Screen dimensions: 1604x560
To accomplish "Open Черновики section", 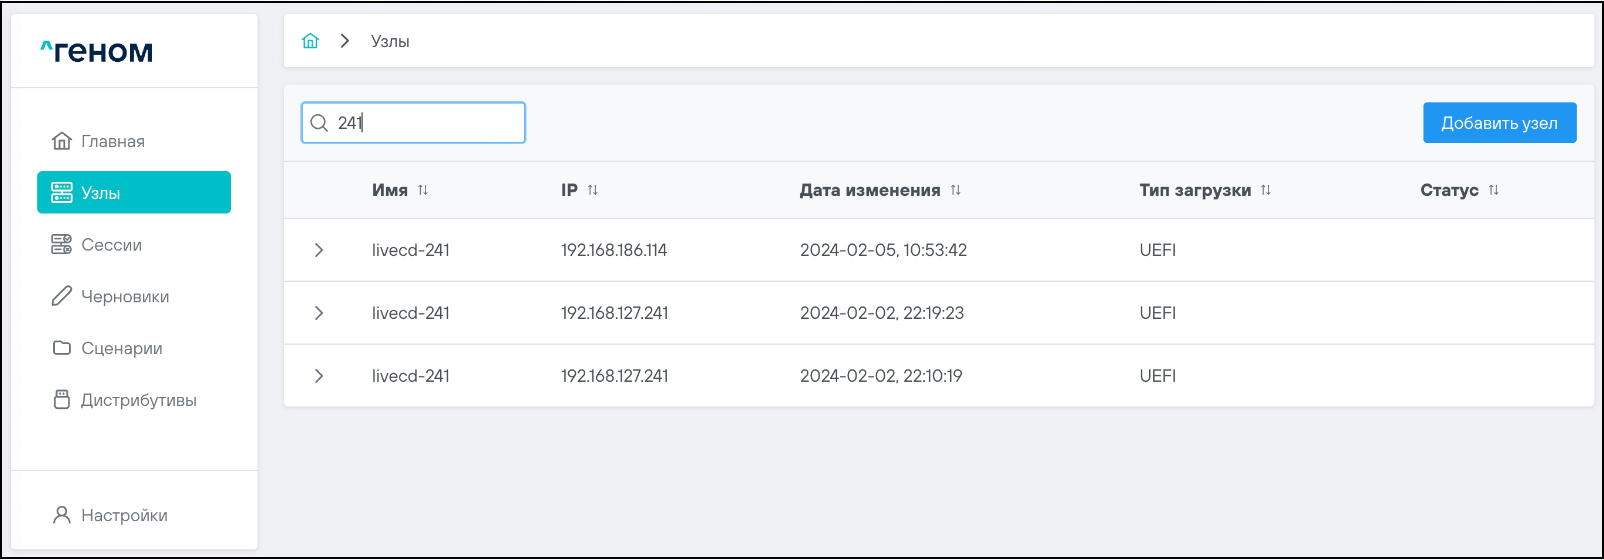I will pyautogui.click(x=124, y=297).
